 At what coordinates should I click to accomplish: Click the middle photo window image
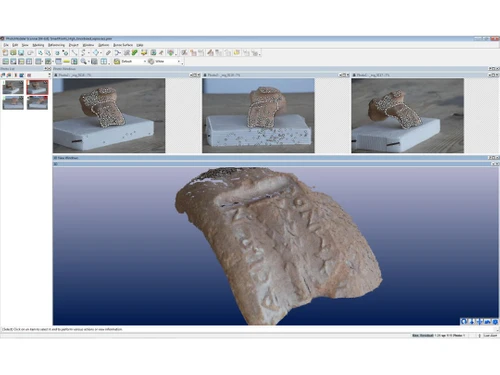[258, 116]
